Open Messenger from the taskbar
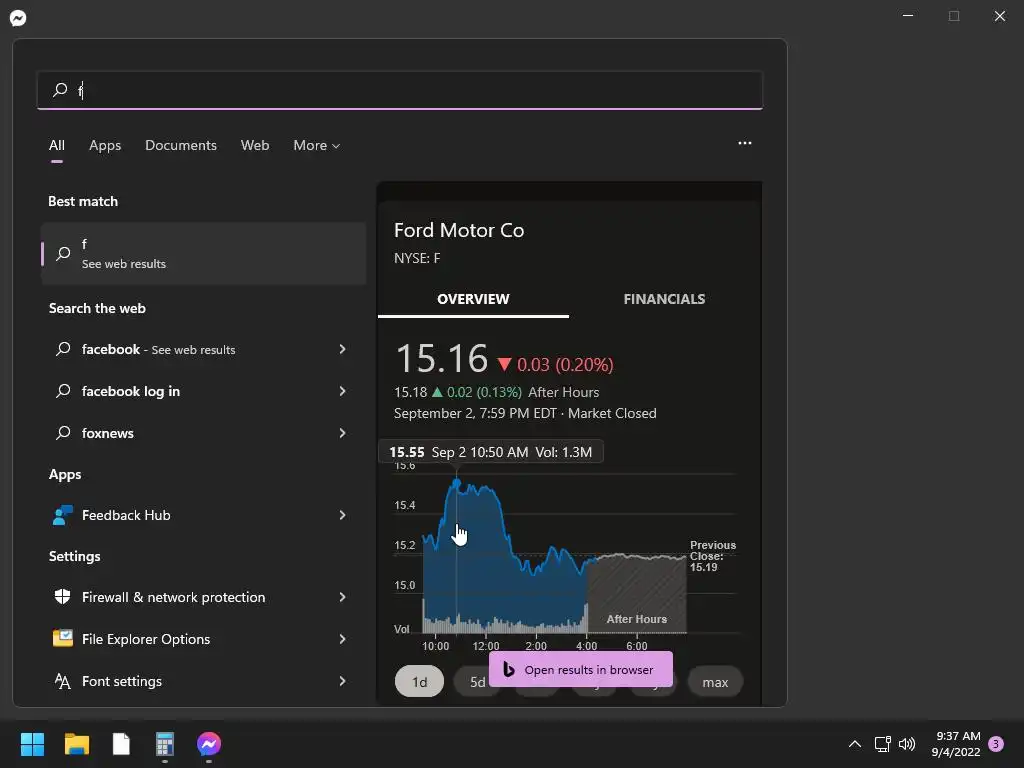This screenshot has height=768, width=1024. pyautogui.click(x=209, y=744)
